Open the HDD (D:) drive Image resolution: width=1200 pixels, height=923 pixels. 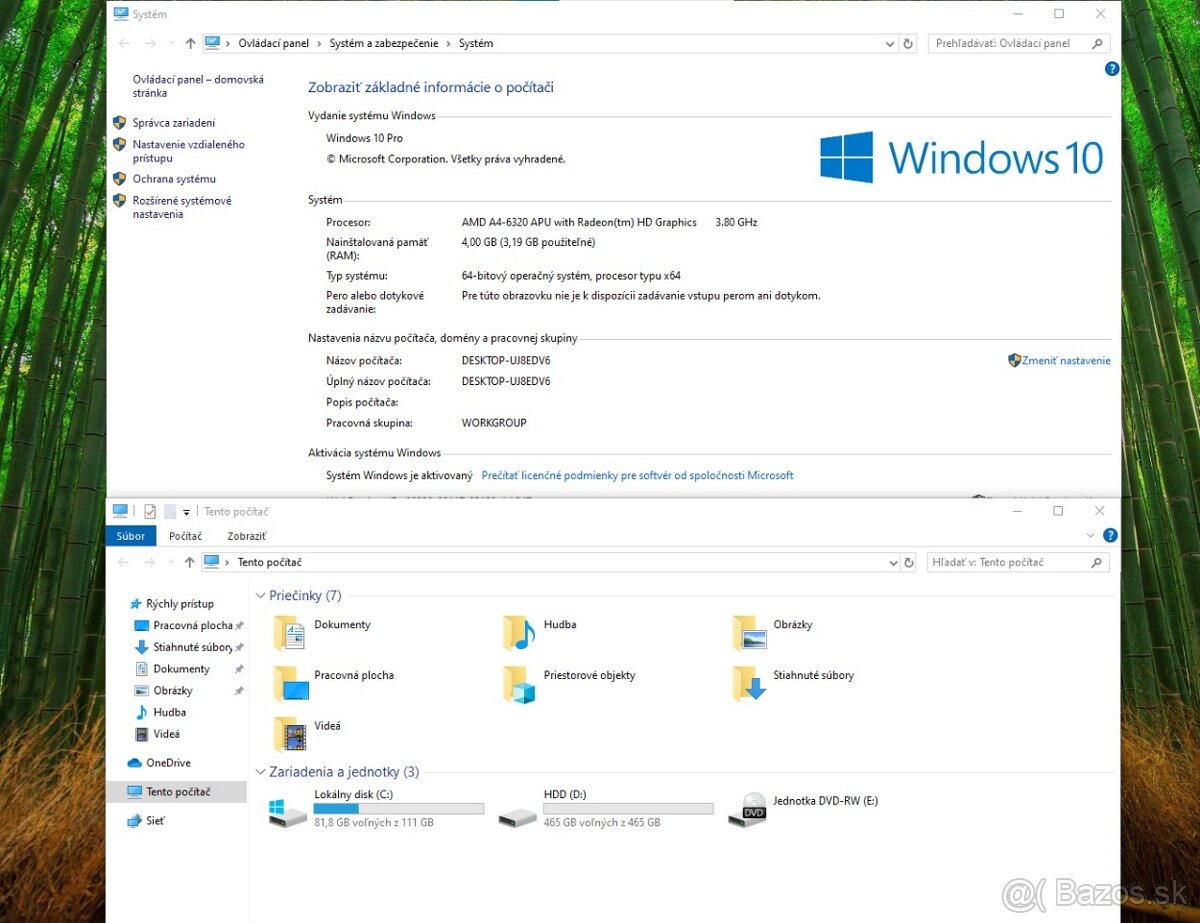tap(519, 810)
